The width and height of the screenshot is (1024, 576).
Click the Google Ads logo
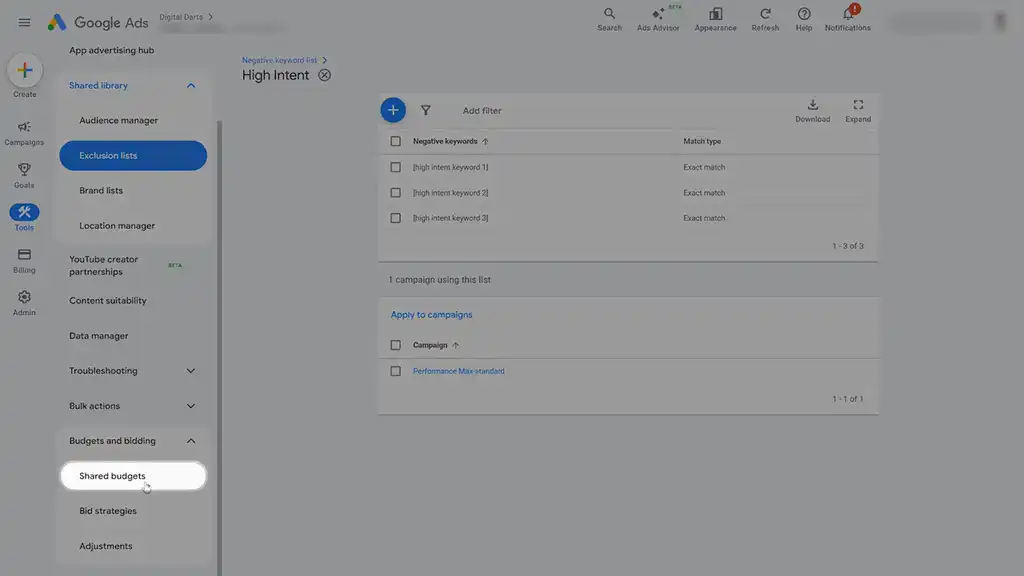tap(98, 22)
